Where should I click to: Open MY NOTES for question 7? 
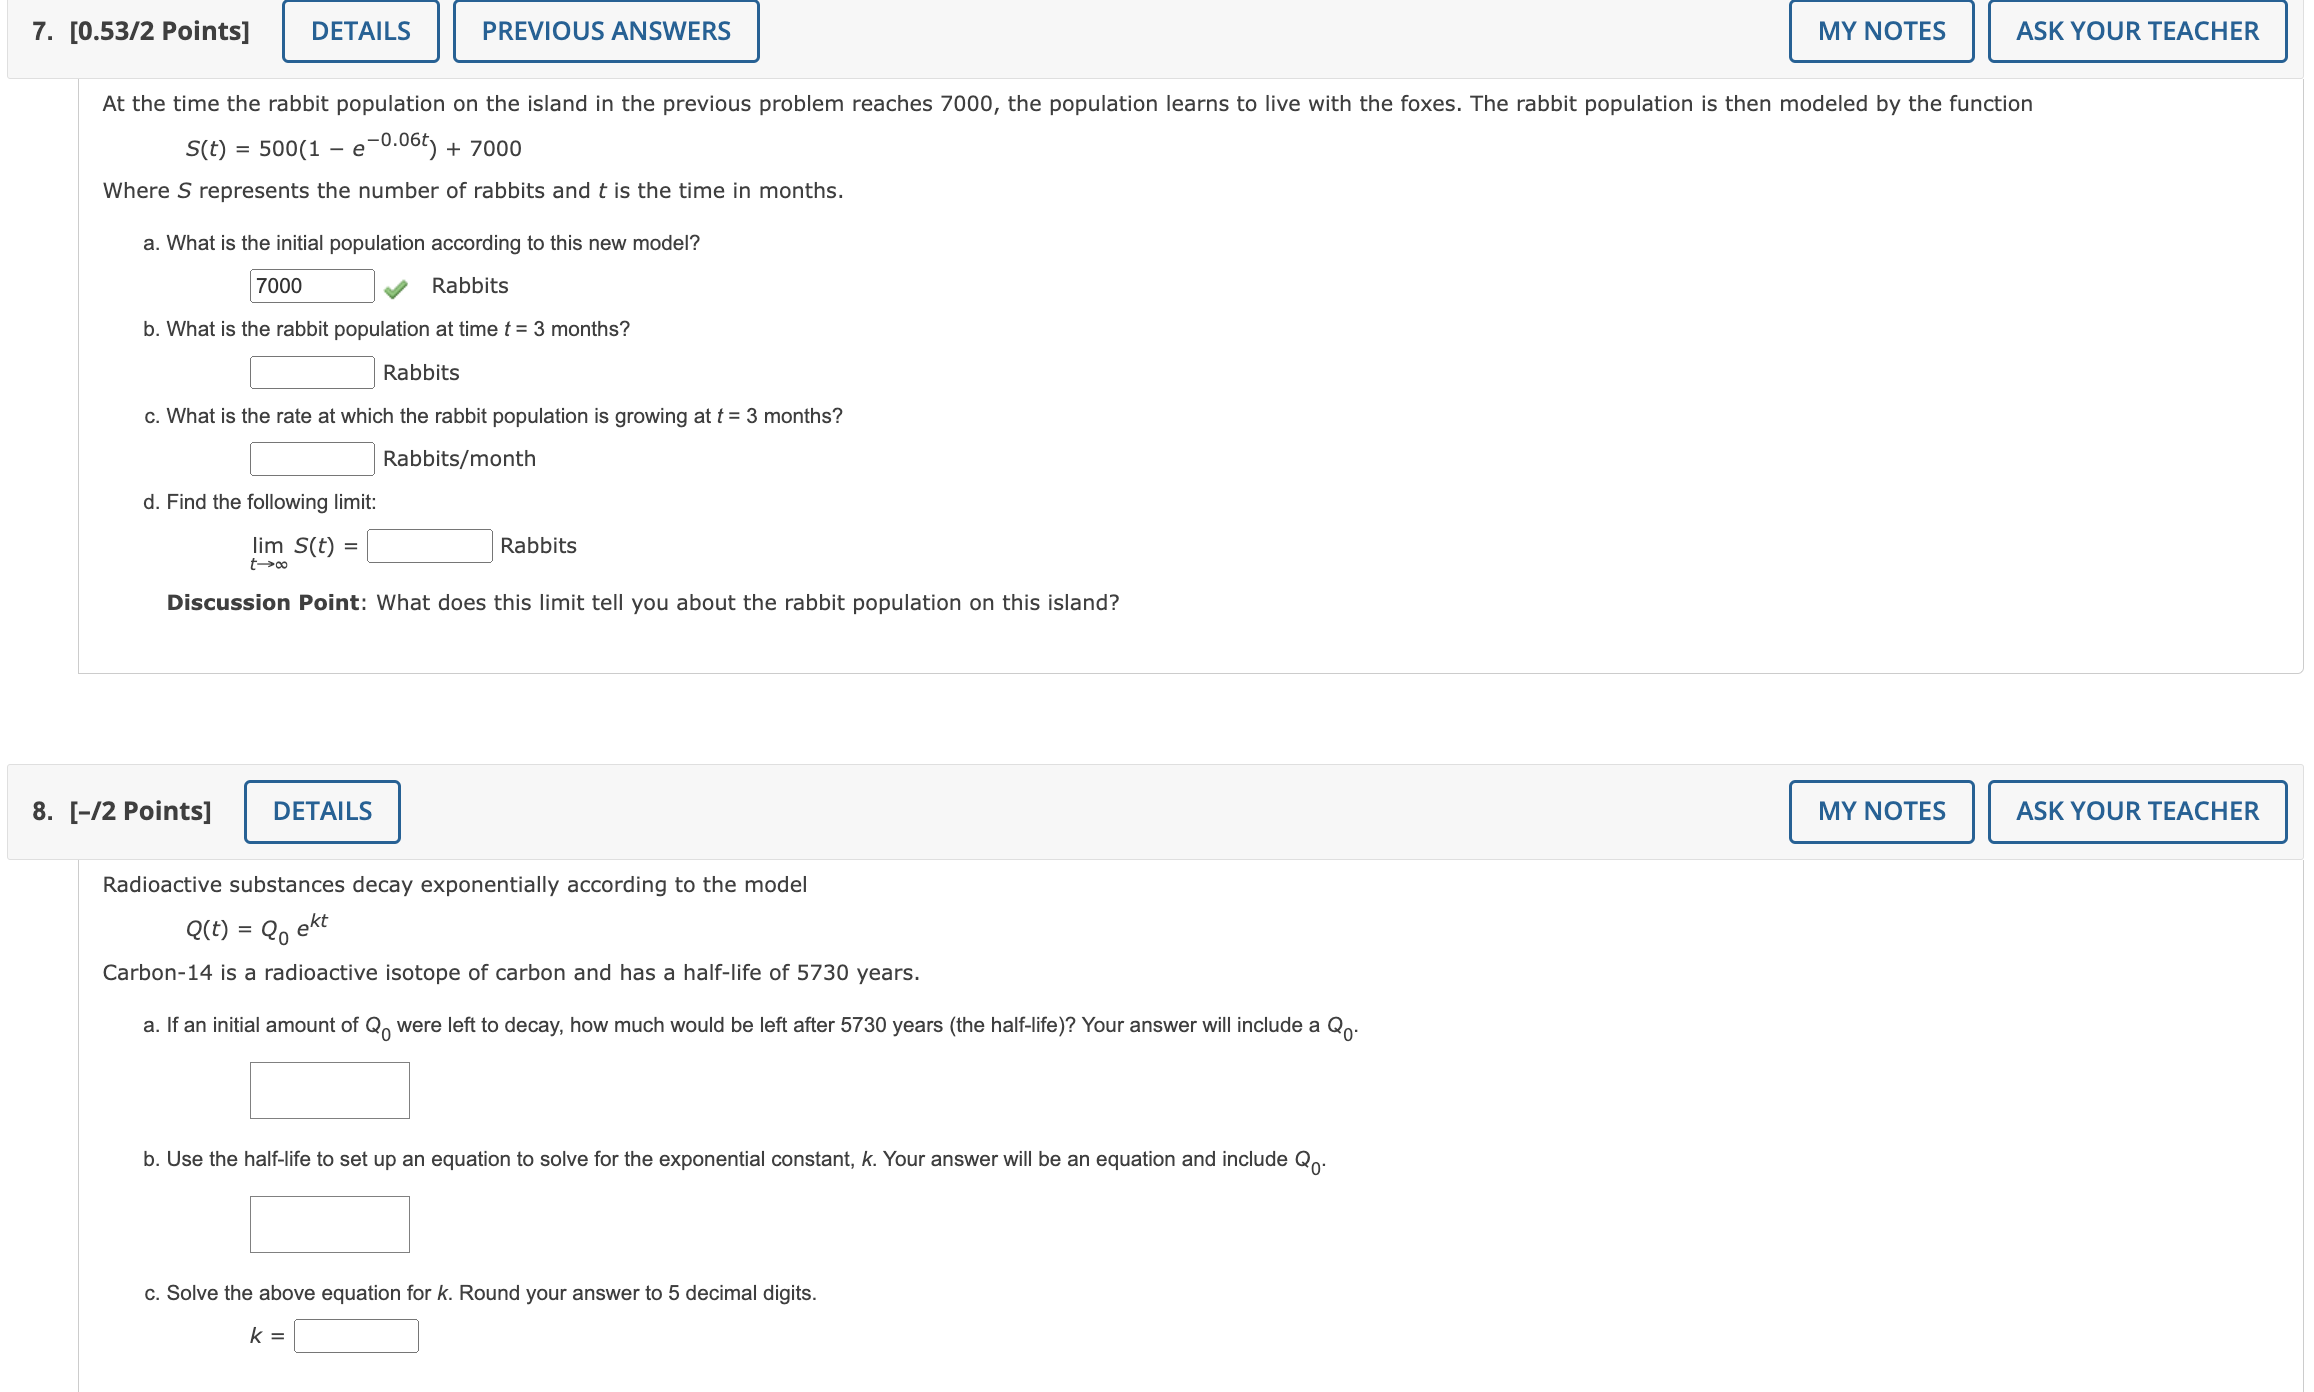coord(1880,30)
